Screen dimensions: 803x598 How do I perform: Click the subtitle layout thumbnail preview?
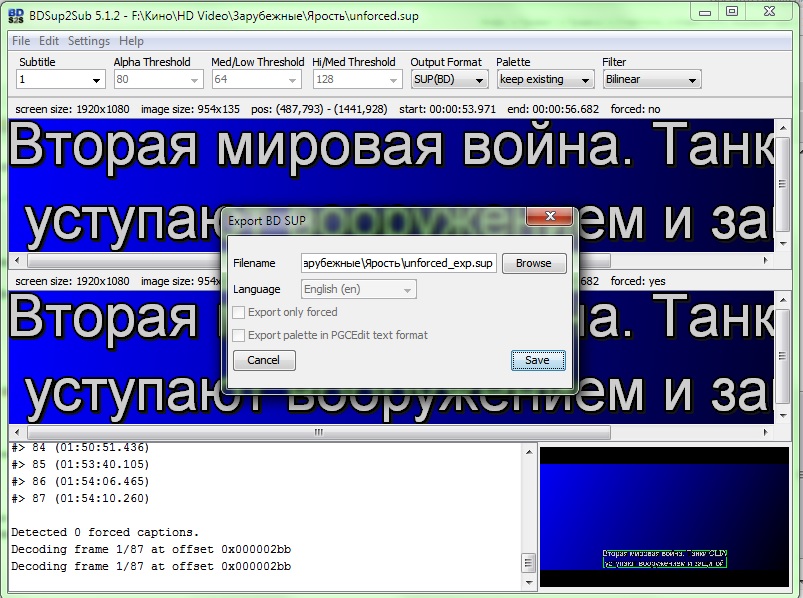664,517
